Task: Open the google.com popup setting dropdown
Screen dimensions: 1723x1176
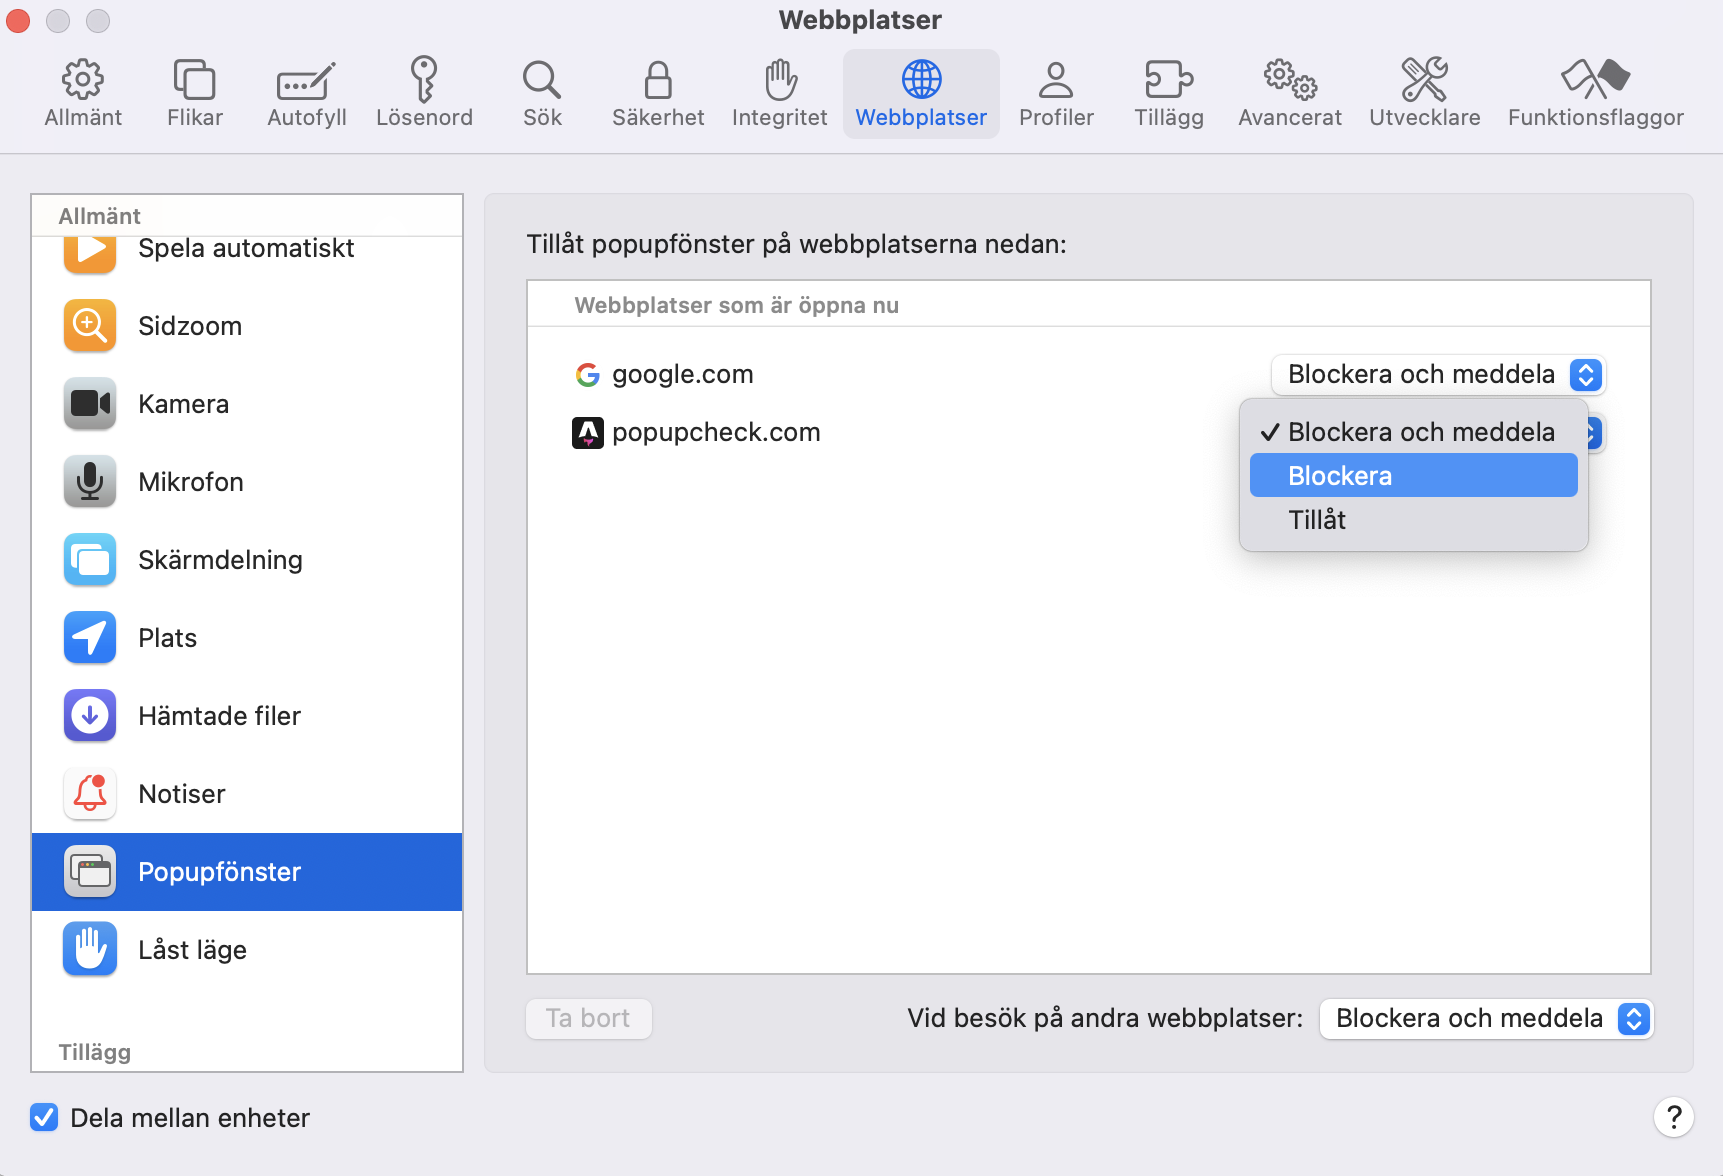Action: coord(1438,374)
